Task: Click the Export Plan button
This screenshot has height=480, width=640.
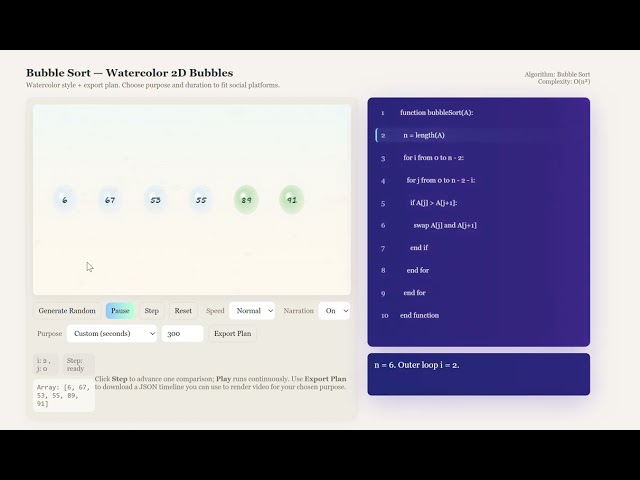Action: [233, 333]
